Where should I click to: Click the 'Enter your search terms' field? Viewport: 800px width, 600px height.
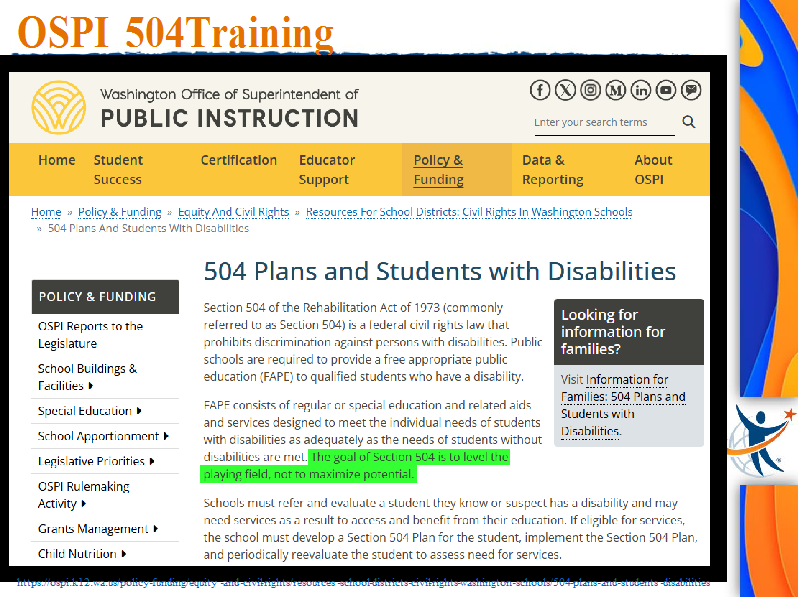[x=605, y=123]
